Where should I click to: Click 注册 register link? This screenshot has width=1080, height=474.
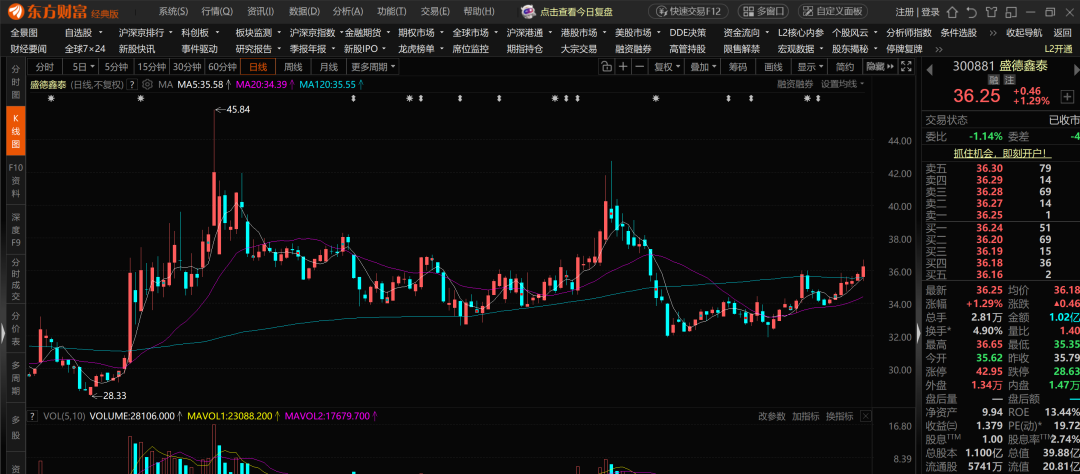(904, 12)
